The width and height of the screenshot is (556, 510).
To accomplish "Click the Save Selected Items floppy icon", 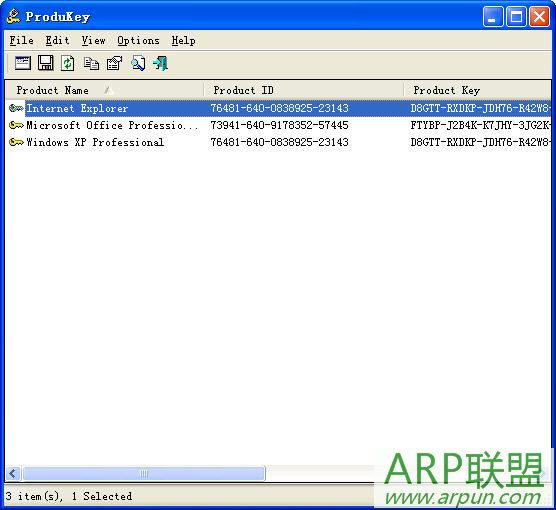I will 46,63.
